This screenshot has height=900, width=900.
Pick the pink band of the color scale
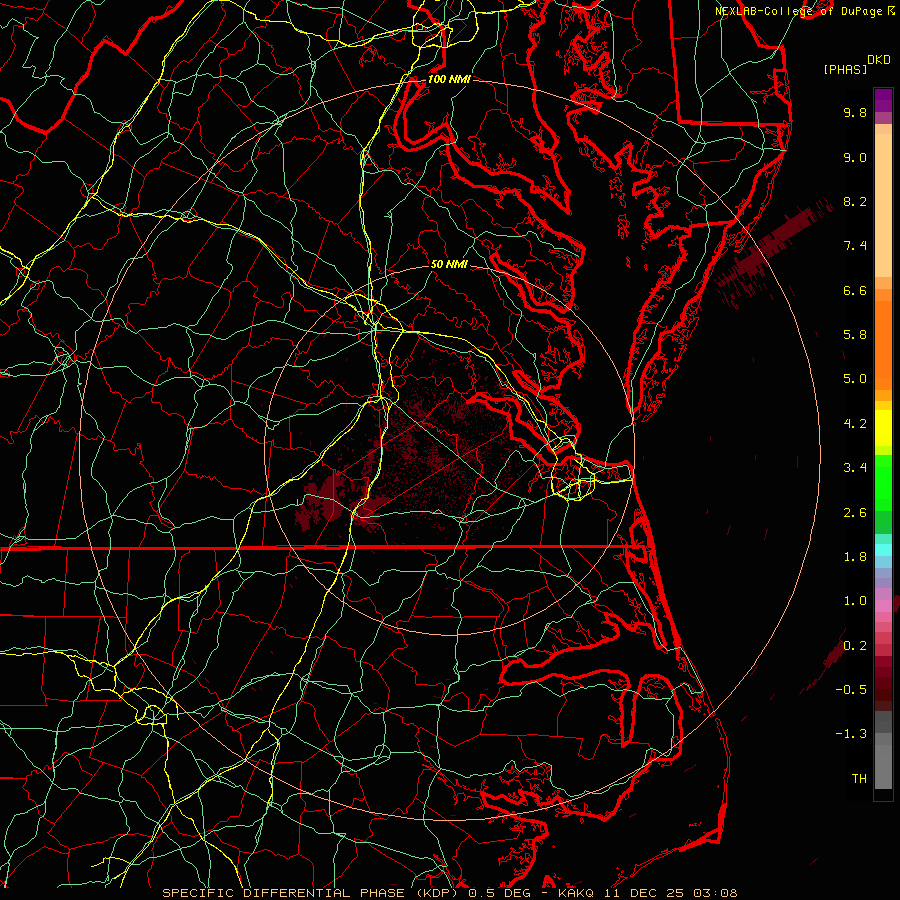point(883,605)
